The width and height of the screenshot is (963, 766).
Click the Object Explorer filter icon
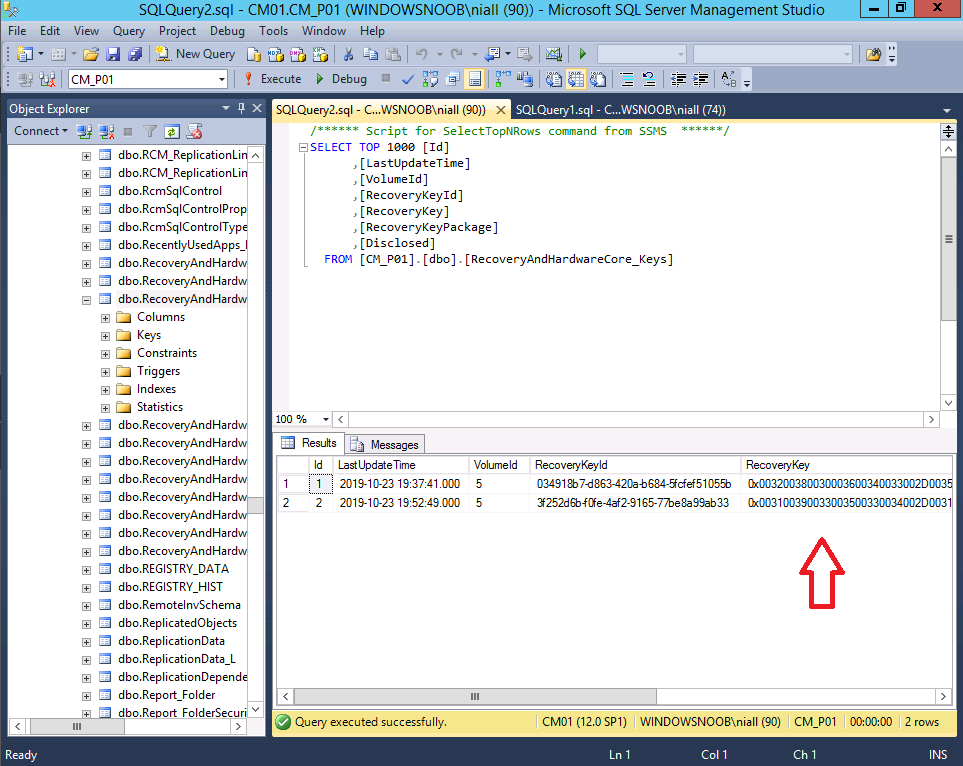pyautogui.click(x=150, y=131)
